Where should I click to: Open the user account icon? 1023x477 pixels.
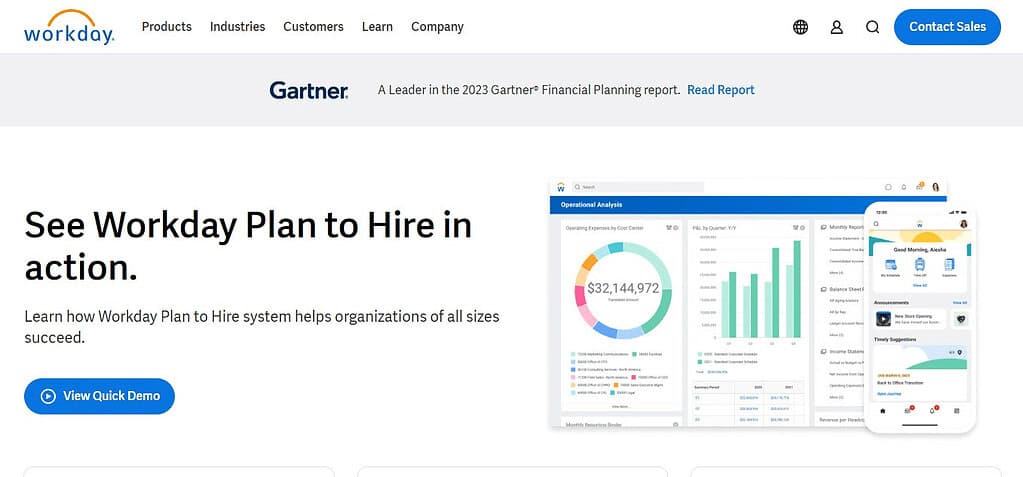tap(836, 27)
